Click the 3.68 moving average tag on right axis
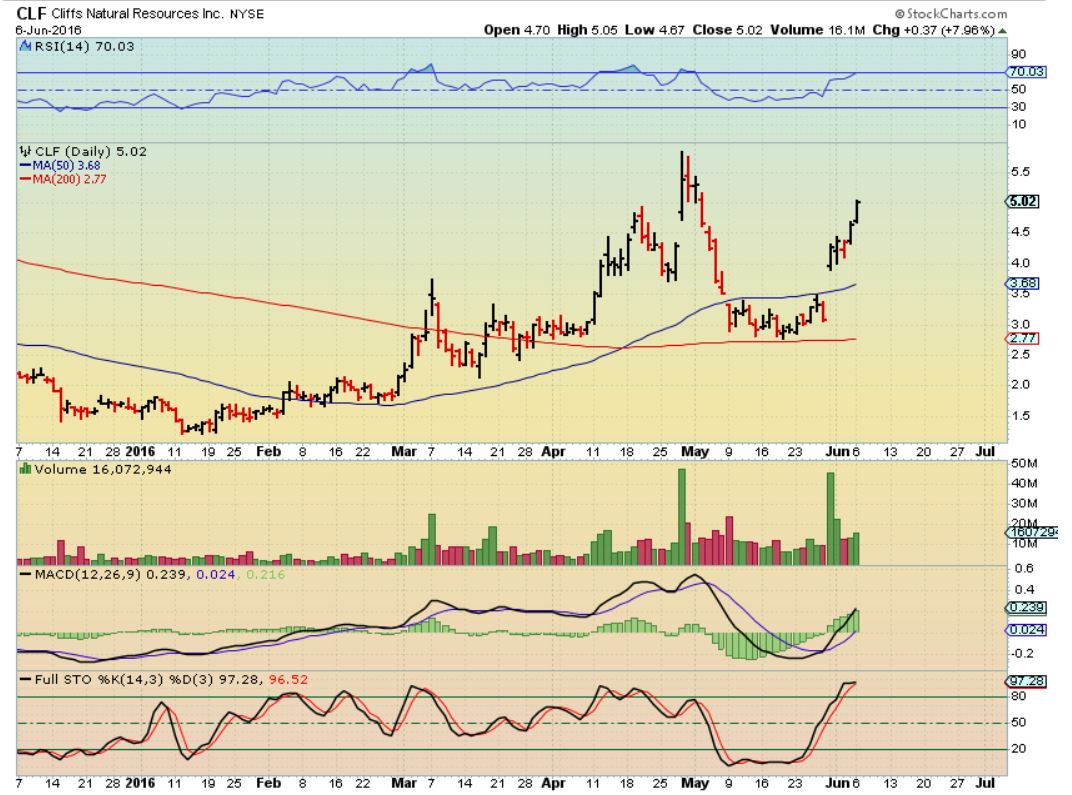Screen dimensions: 1072x795 (1023, 283)
